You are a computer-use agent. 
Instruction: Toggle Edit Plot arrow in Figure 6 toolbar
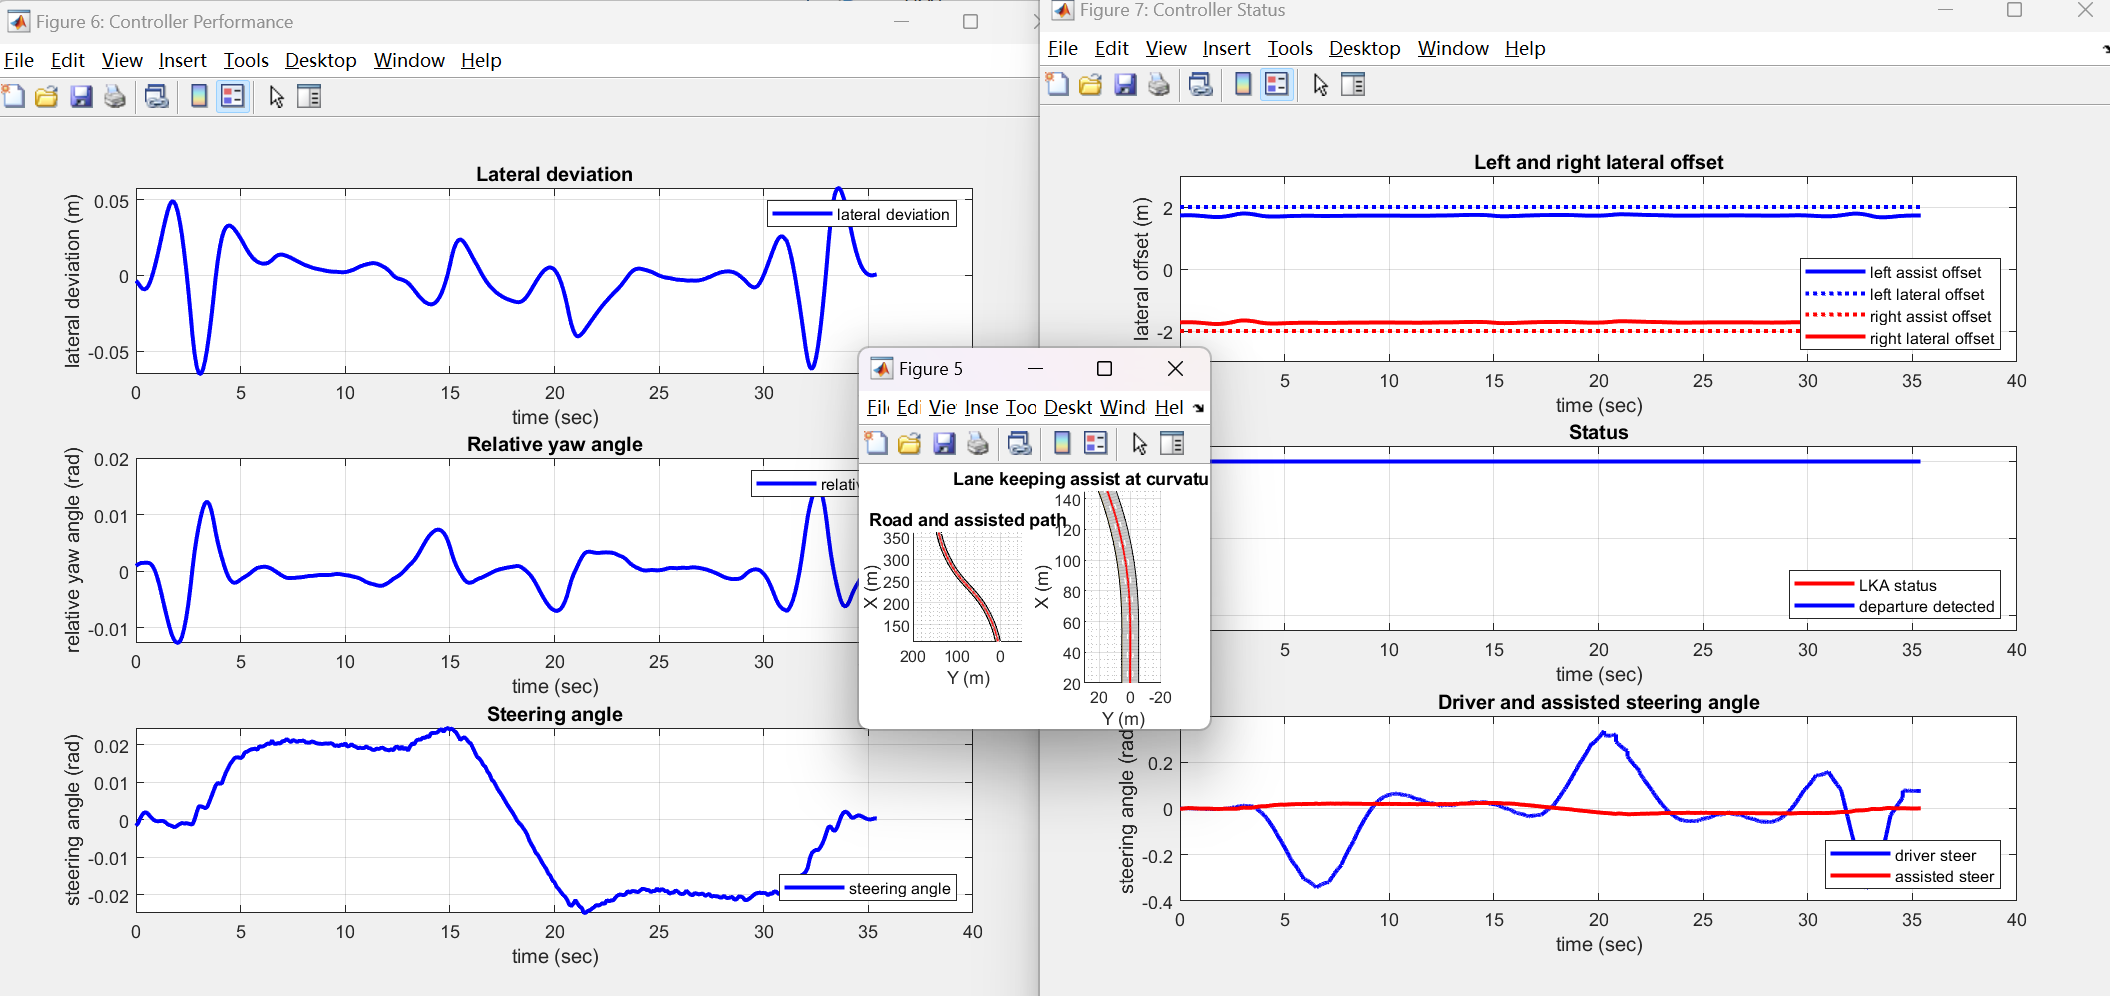(x=277, y=96)
